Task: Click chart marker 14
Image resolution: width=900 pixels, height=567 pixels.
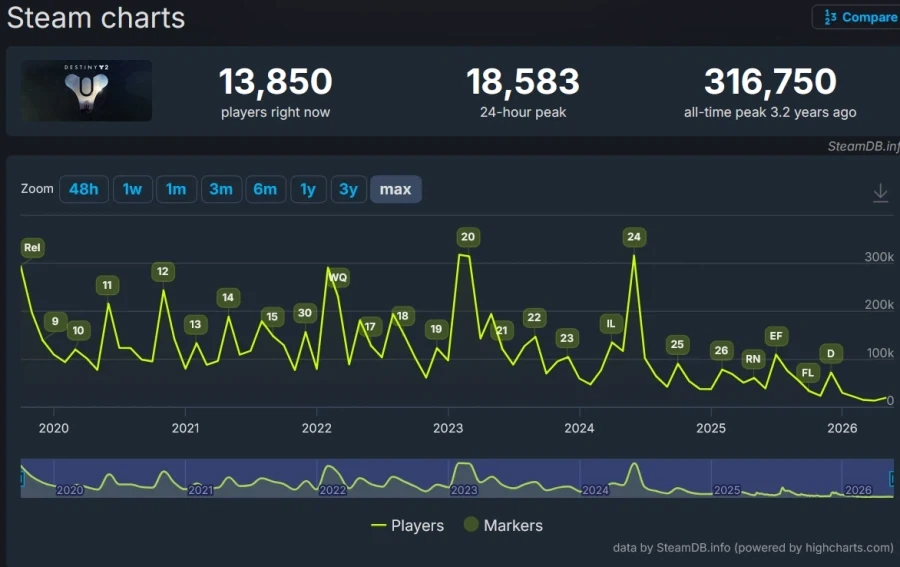Action: [228, 297]
